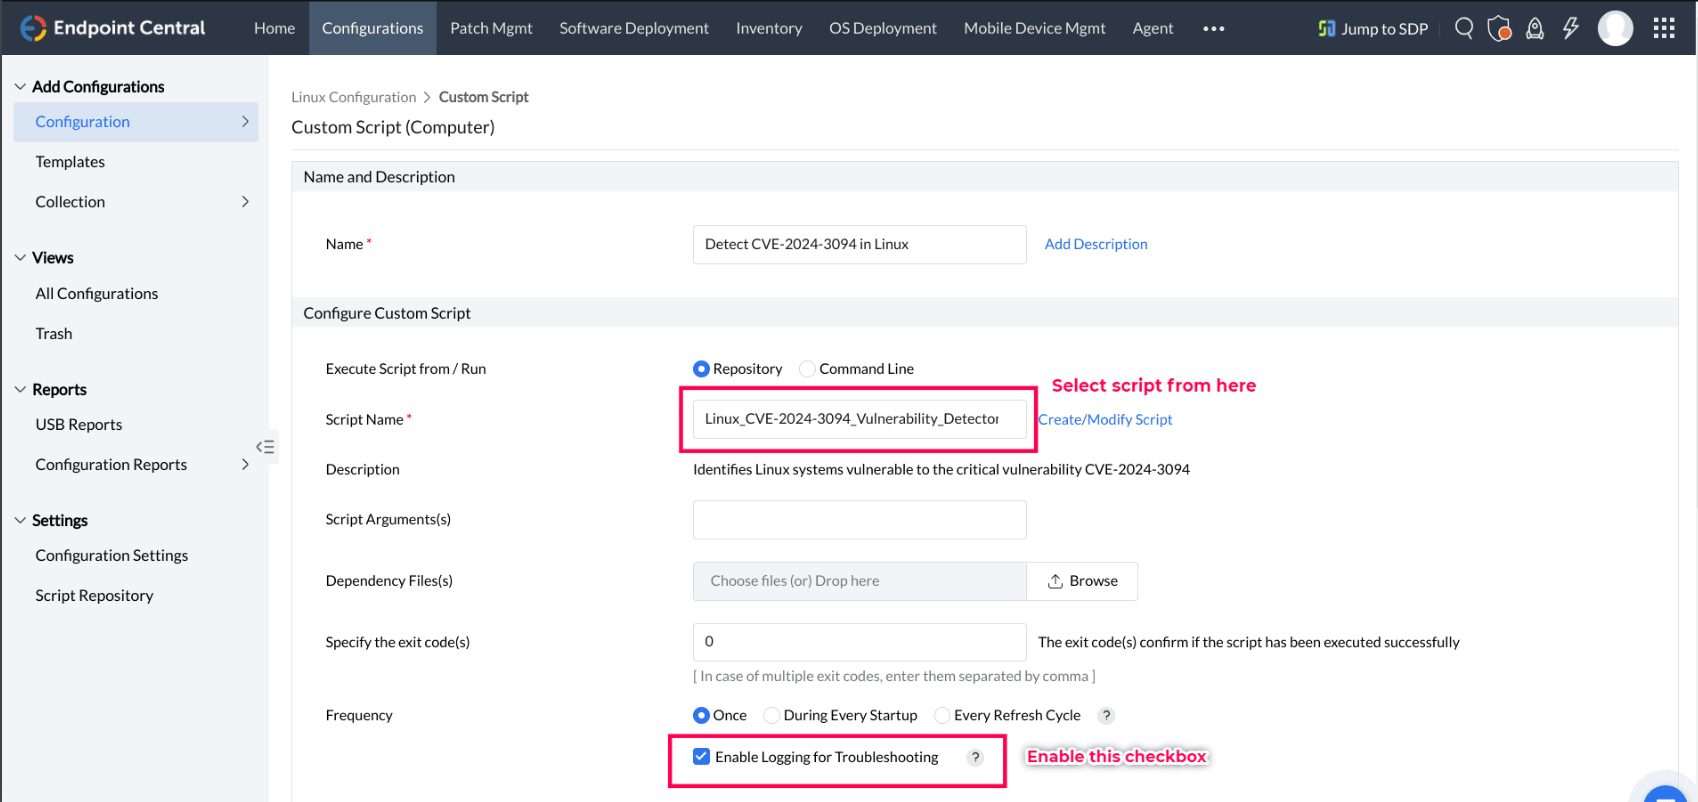Go to the Home tab
1698x802 pixels.
click(274, 28)
